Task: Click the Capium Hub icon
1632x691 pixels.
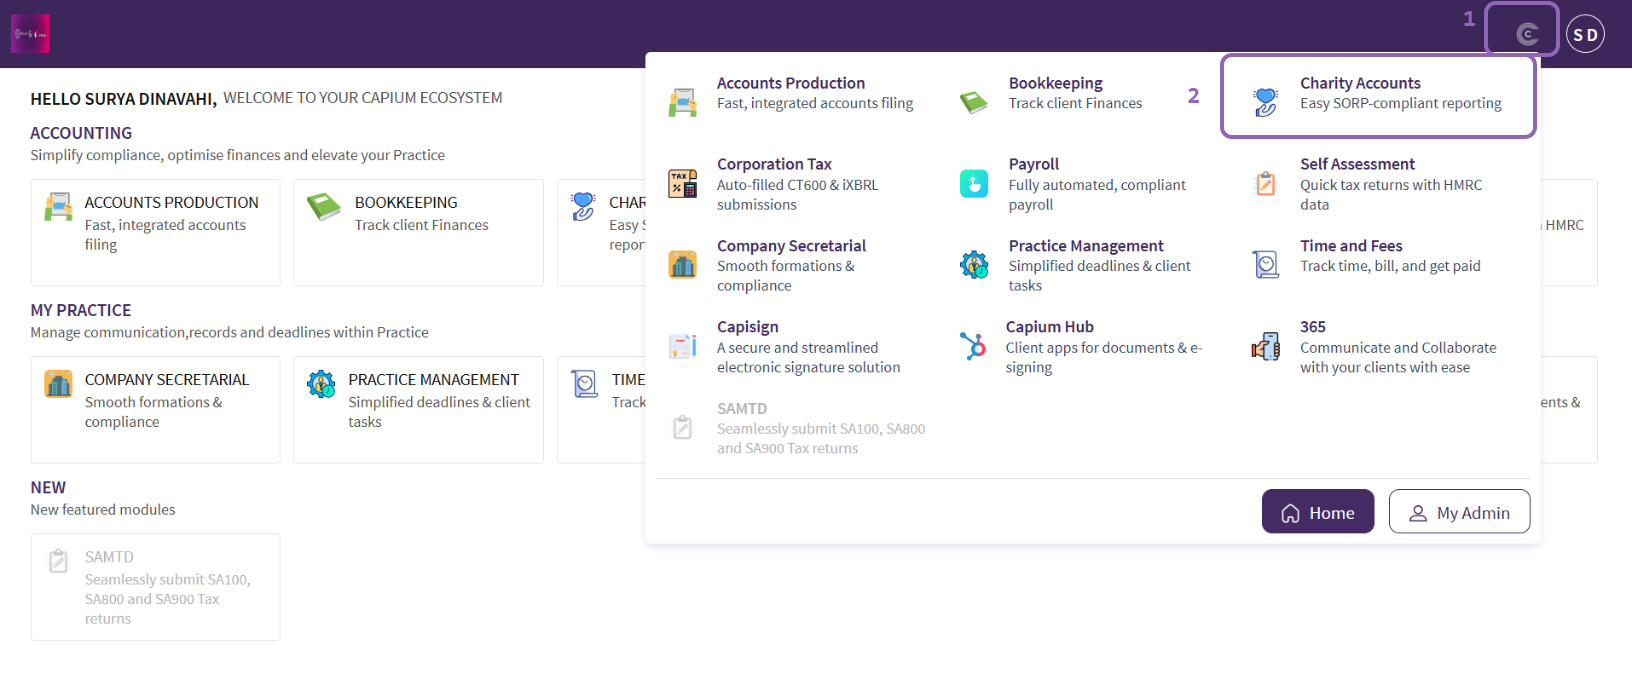Action: tap(972, 346)
